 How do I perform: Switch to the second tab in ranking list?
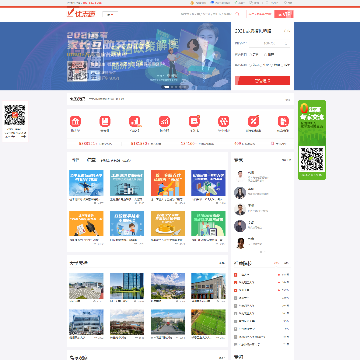(x=285, y=263)
